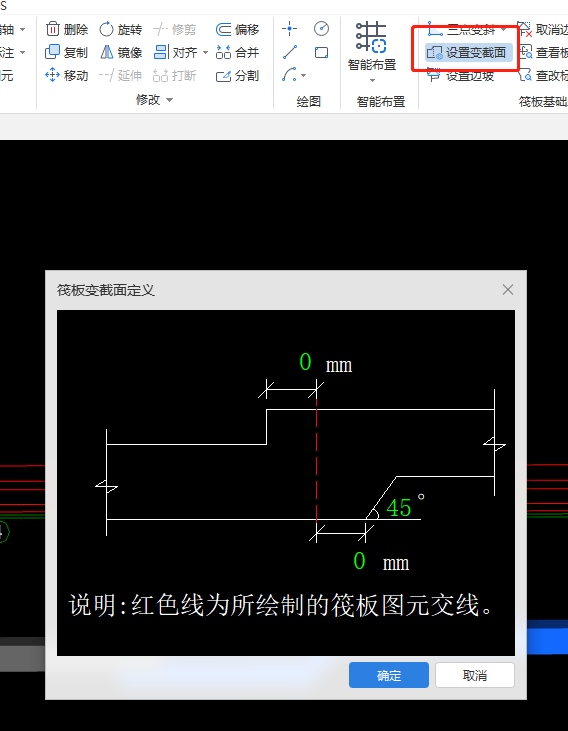
Task: Edit the top 0 mm offset value
Action: pyautogui.click(x=305, y=362)
